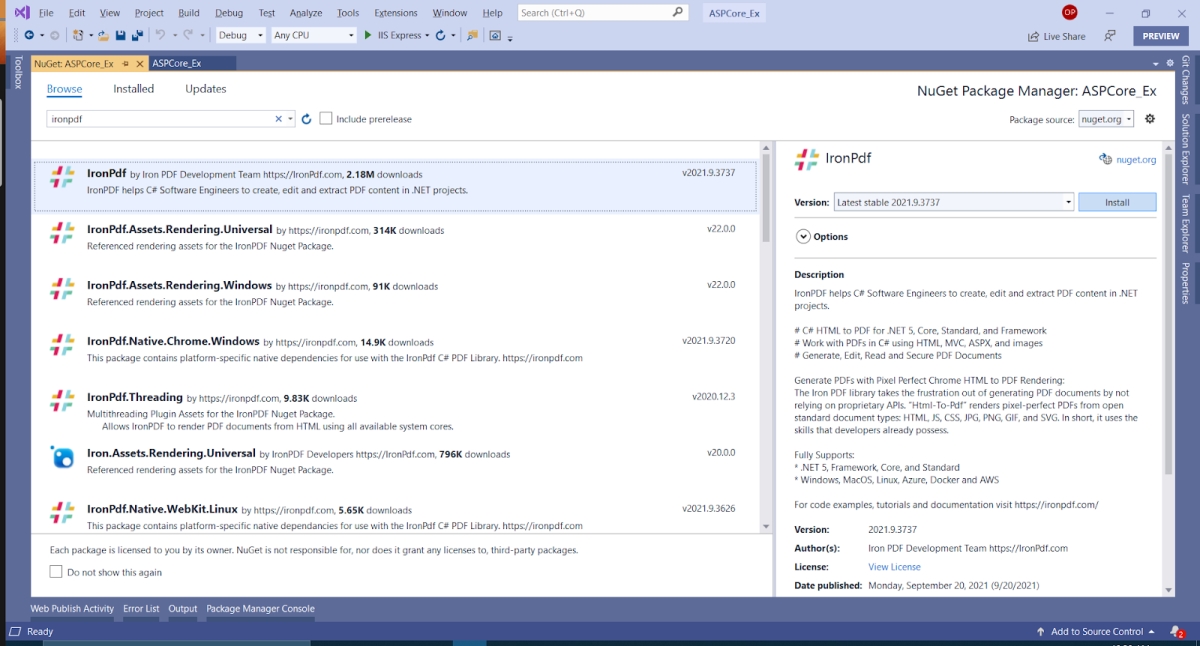Select the IronPdf.Assets.Rendering.Windows package

tap(396, 291)
